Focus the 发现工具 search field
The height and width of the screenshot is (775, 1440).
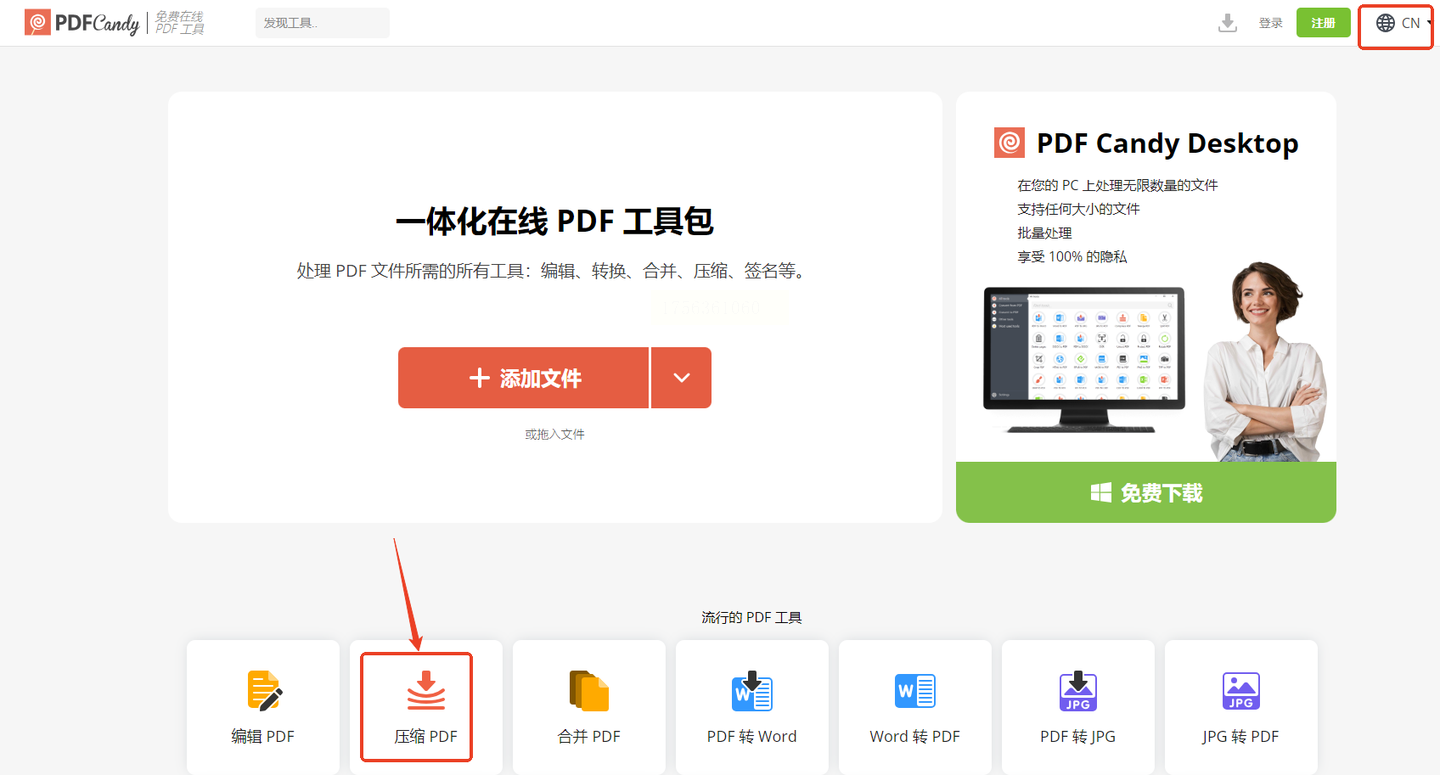click(x=323, y=23)
